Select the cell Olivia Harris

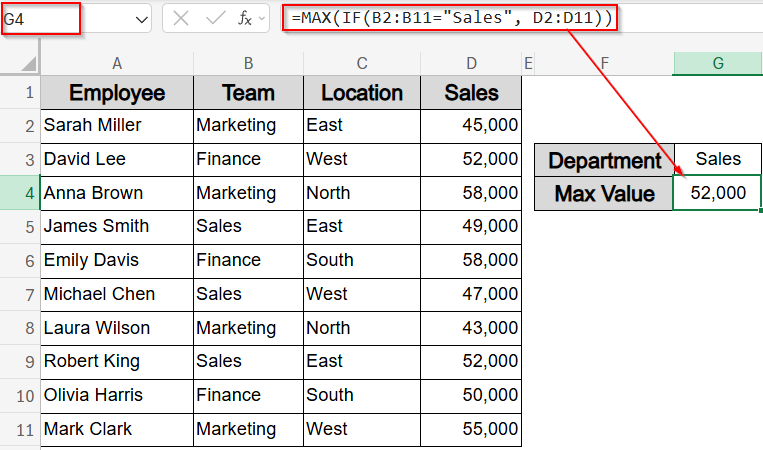coord(117,396)
